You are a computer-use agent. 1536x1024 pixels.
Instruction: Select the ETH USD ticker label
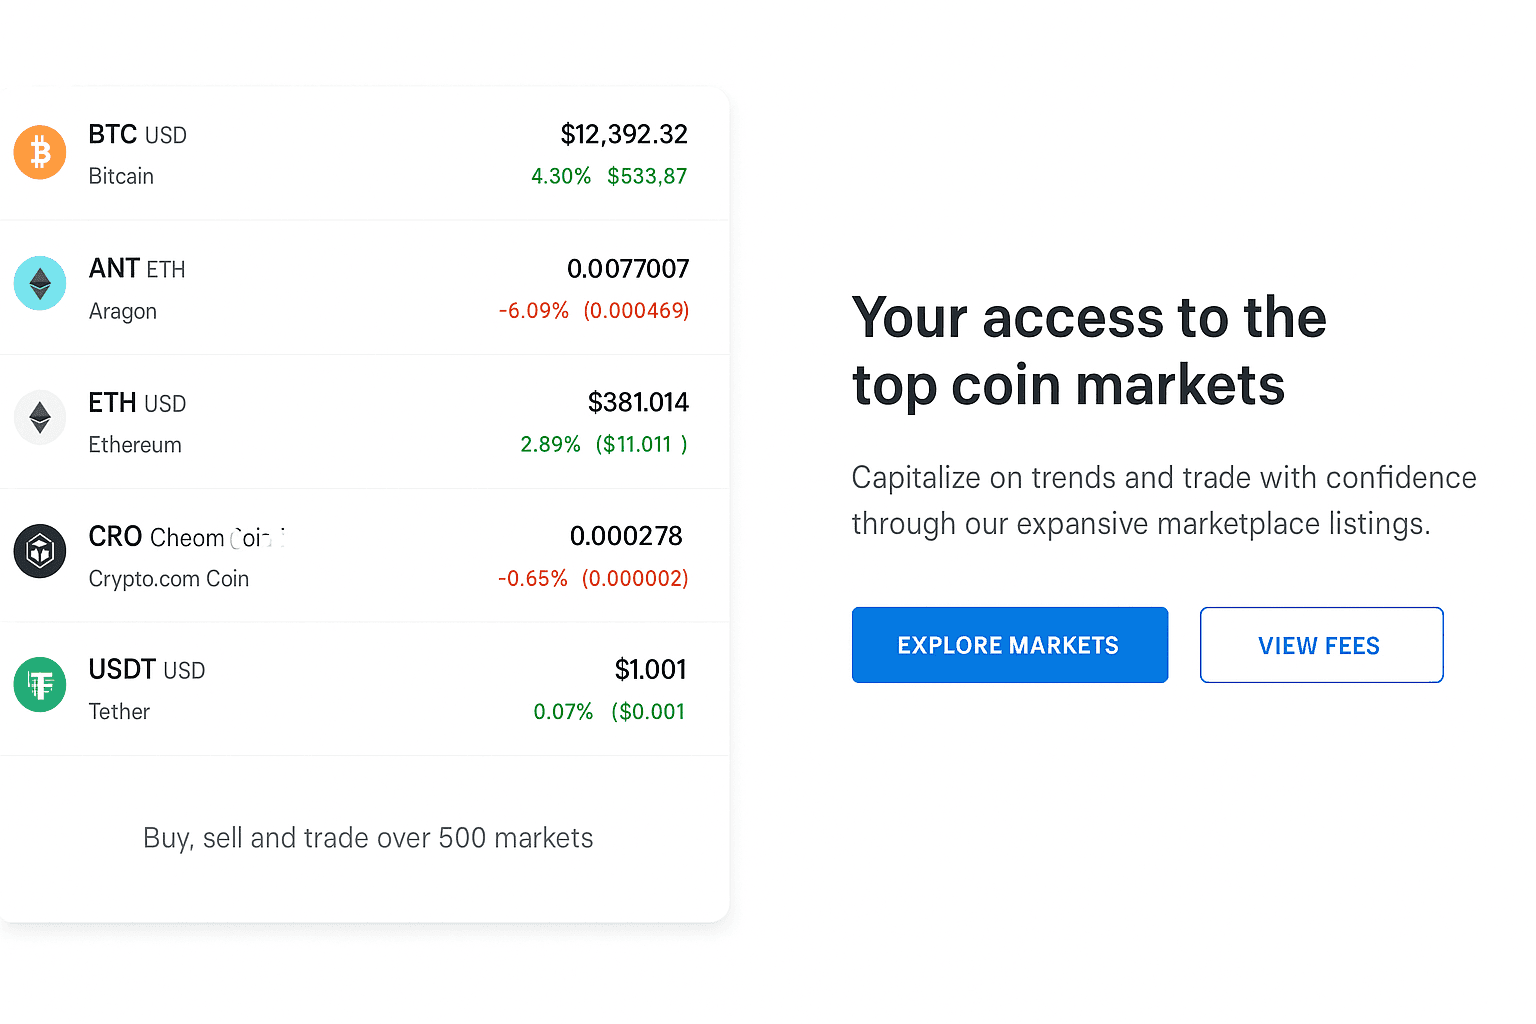tap(137, 403)
